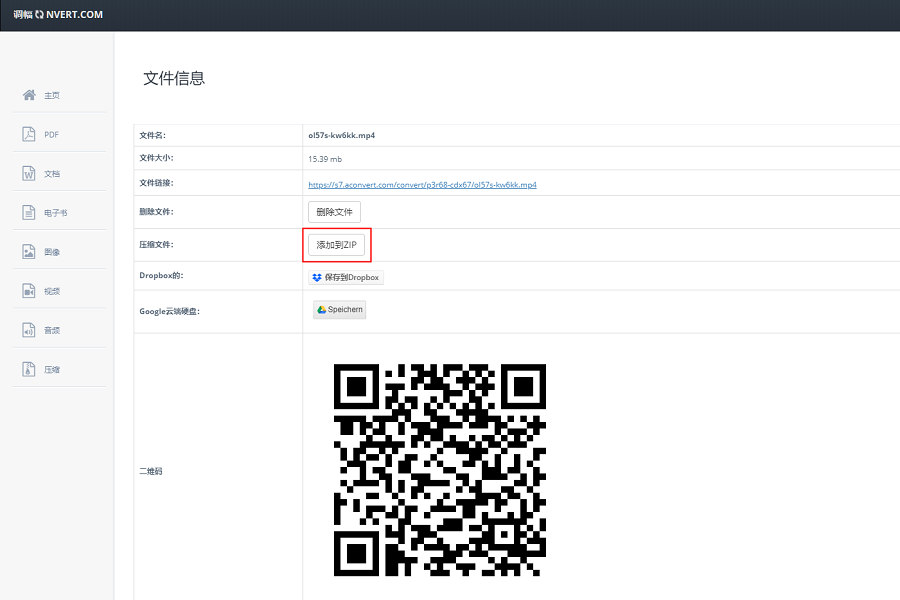Open the s7.aconvert.com file download link
The height and width of the screenshot is (600, 900).
coord(422,184)
